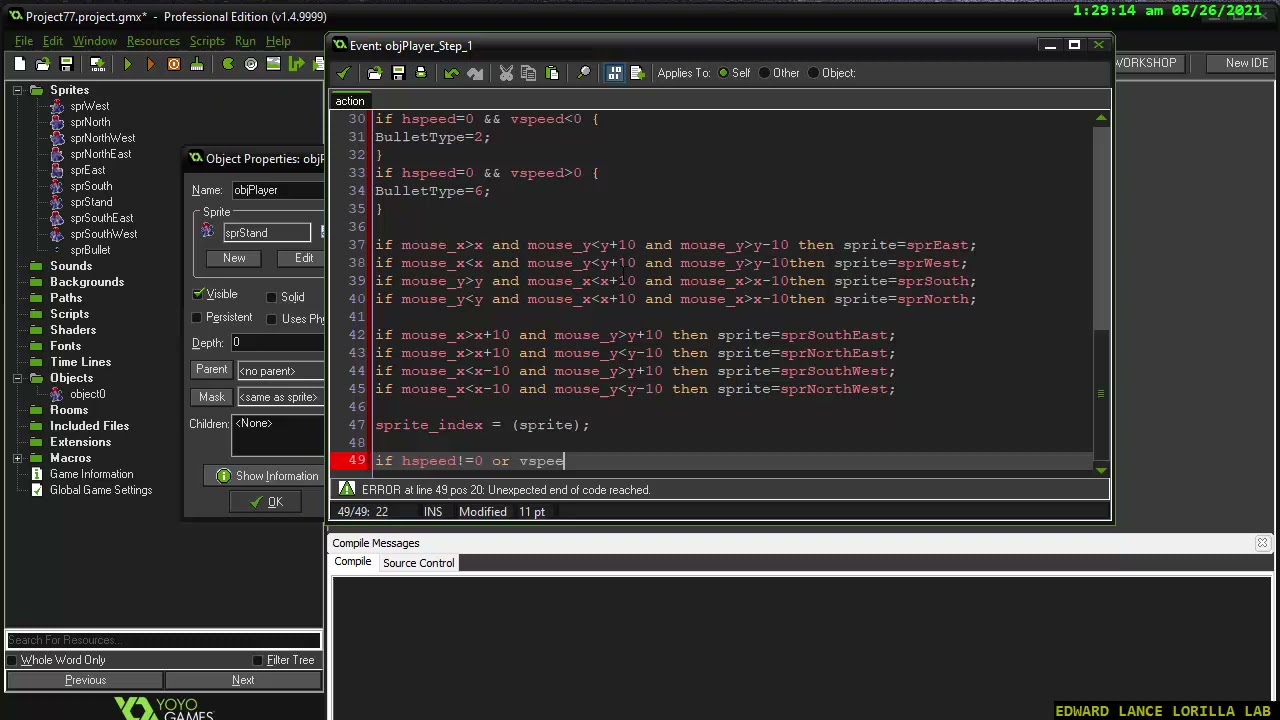This screenshot has width=1280, height=720.
Task: Run the game with green play icon
Action: [127, 64]
